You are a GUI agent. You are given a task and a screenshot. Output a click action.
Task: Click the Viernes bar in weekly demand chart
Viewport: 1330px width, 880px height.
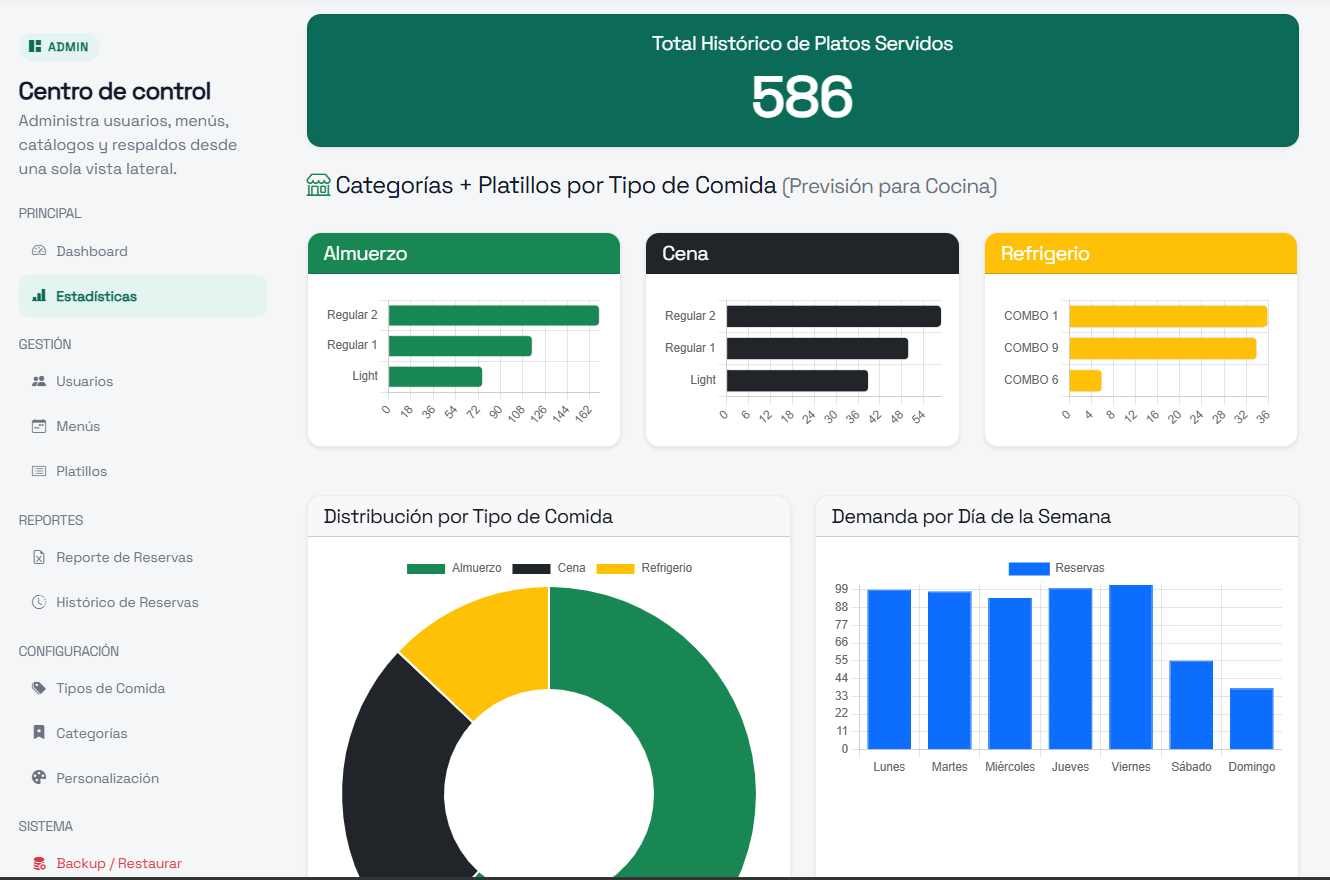pos(1131,667)
